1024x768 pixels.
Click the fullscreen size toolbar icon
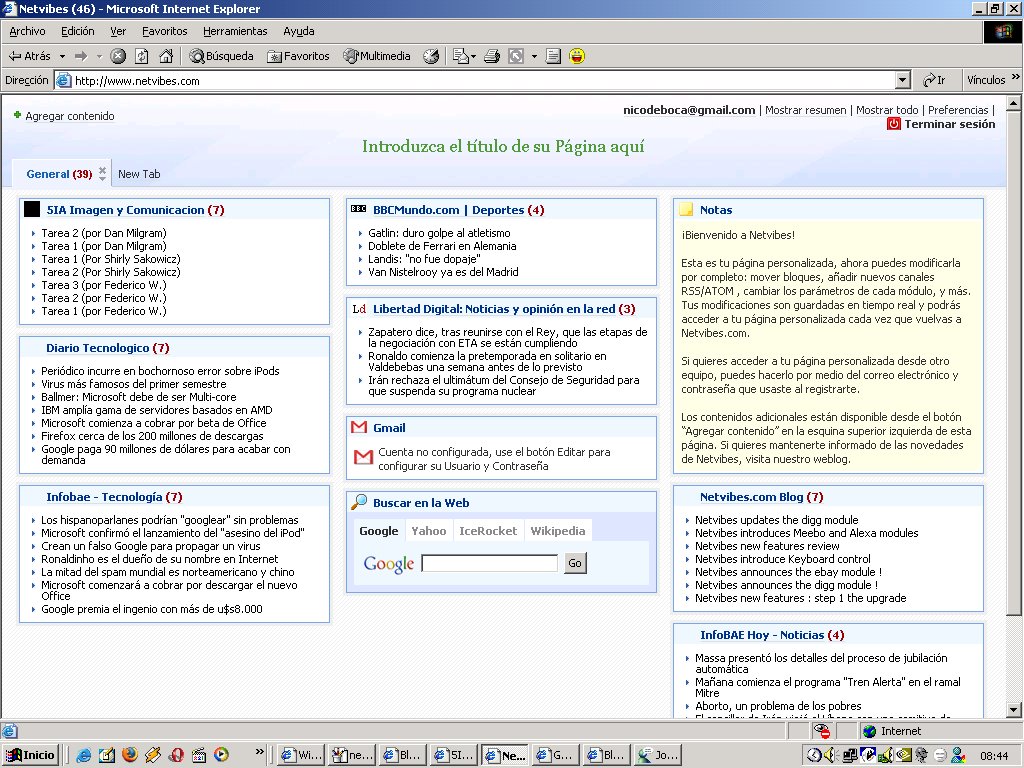[x=516, y=56]
